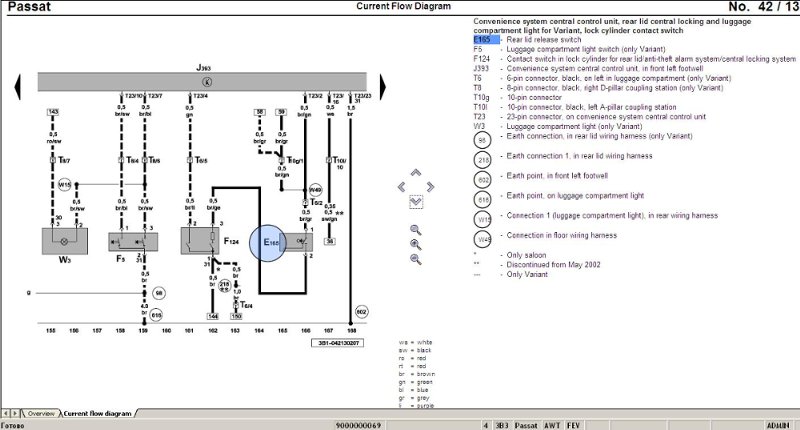Switch to the Overview tab

(41, 414)
